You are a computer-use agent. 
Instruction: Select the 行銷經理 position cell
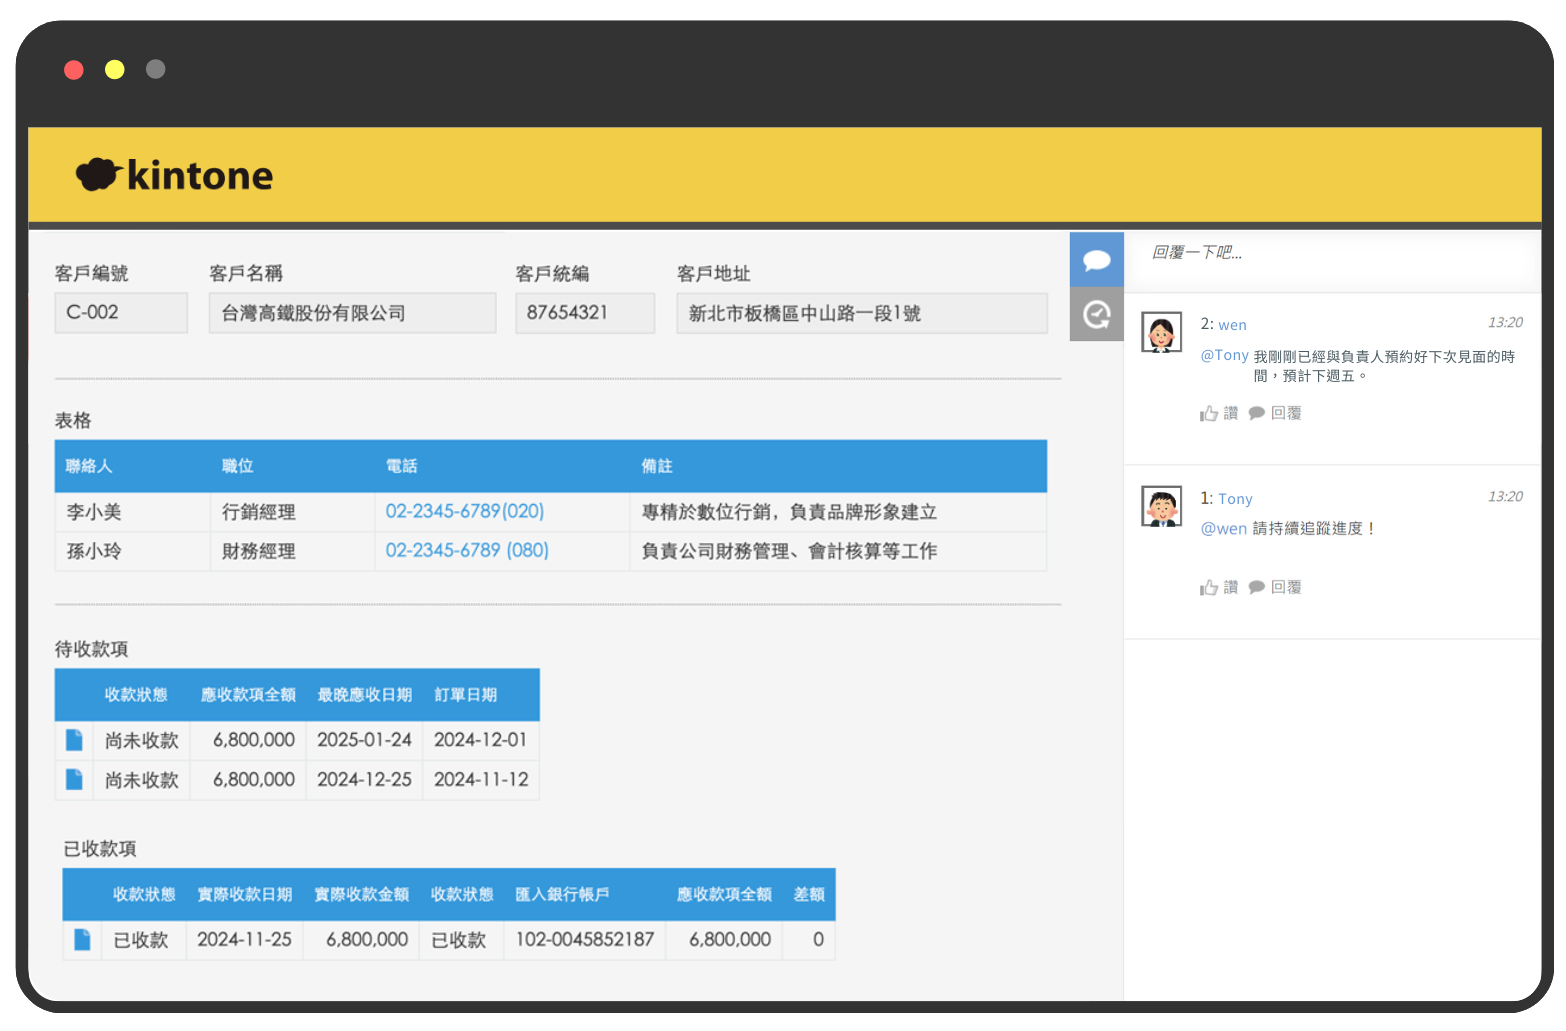292,512
